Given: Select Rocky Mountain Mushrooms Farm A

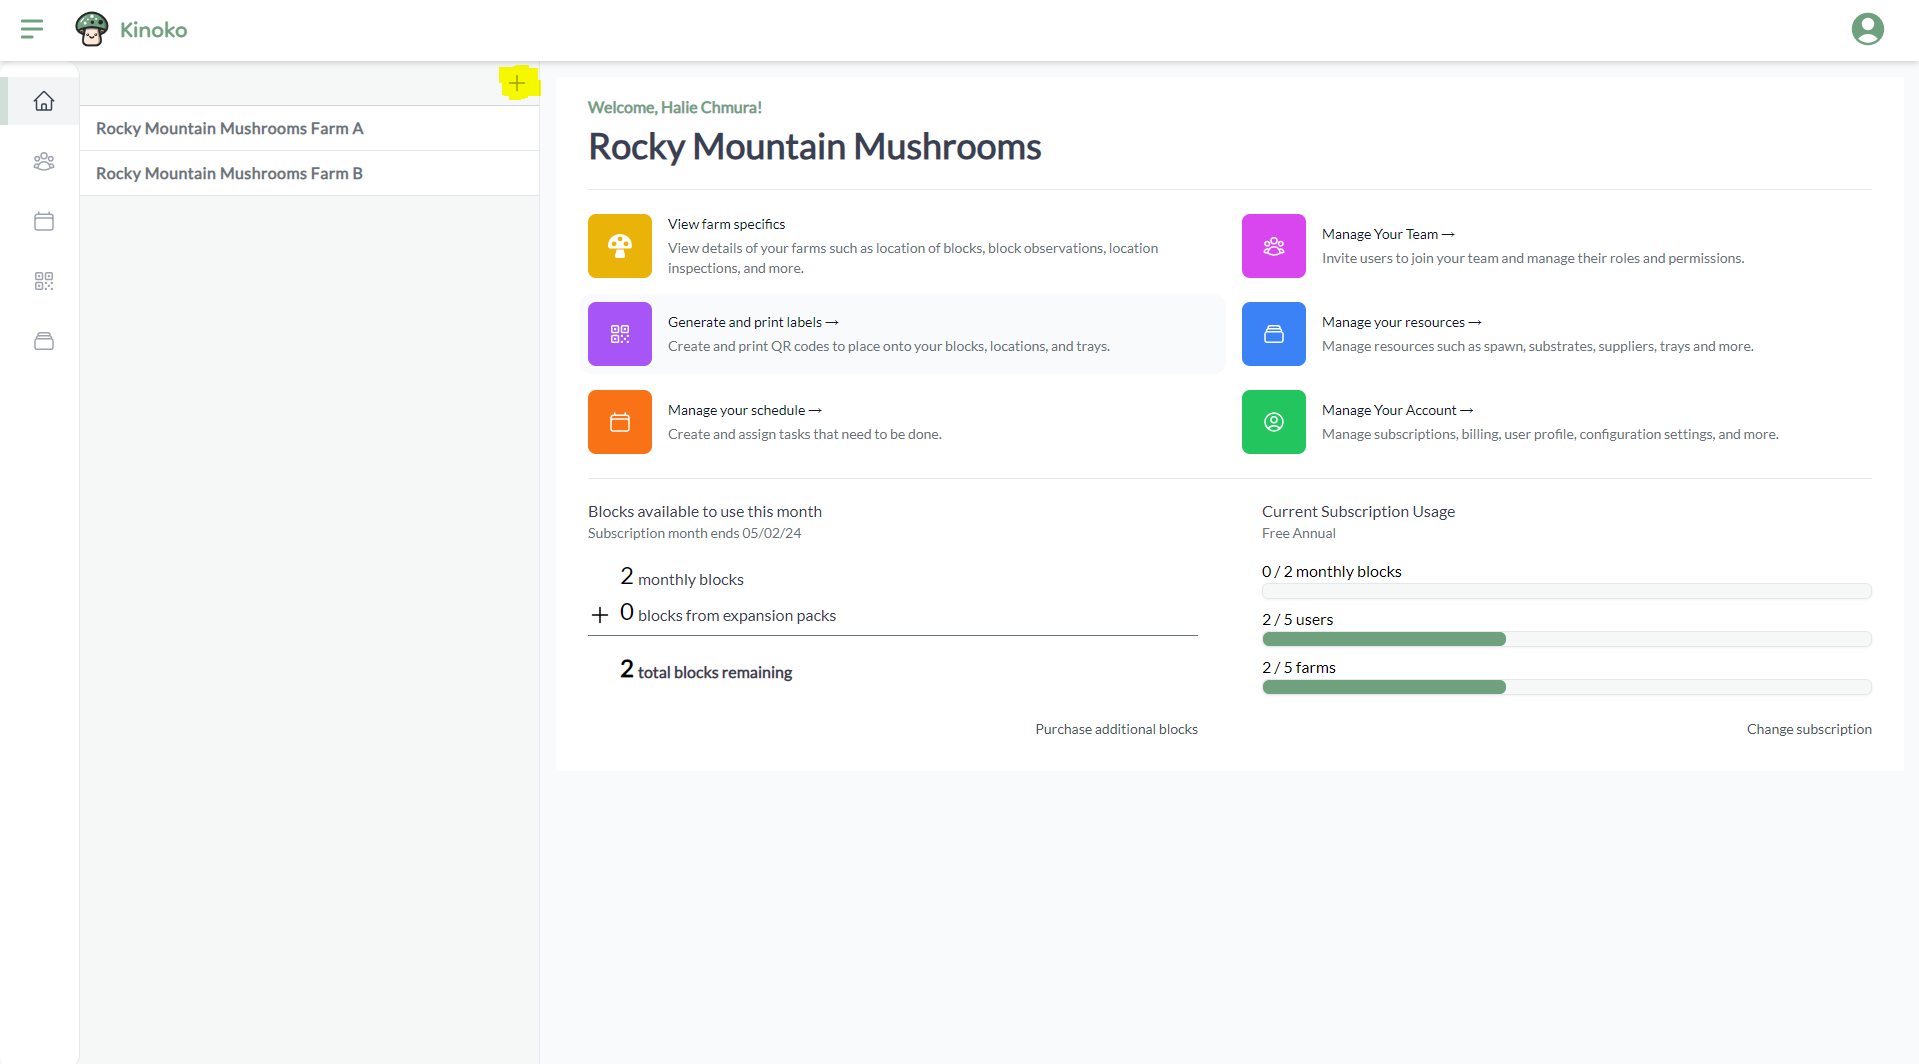Looking at the screenshot, I should (x=230, y=128).
